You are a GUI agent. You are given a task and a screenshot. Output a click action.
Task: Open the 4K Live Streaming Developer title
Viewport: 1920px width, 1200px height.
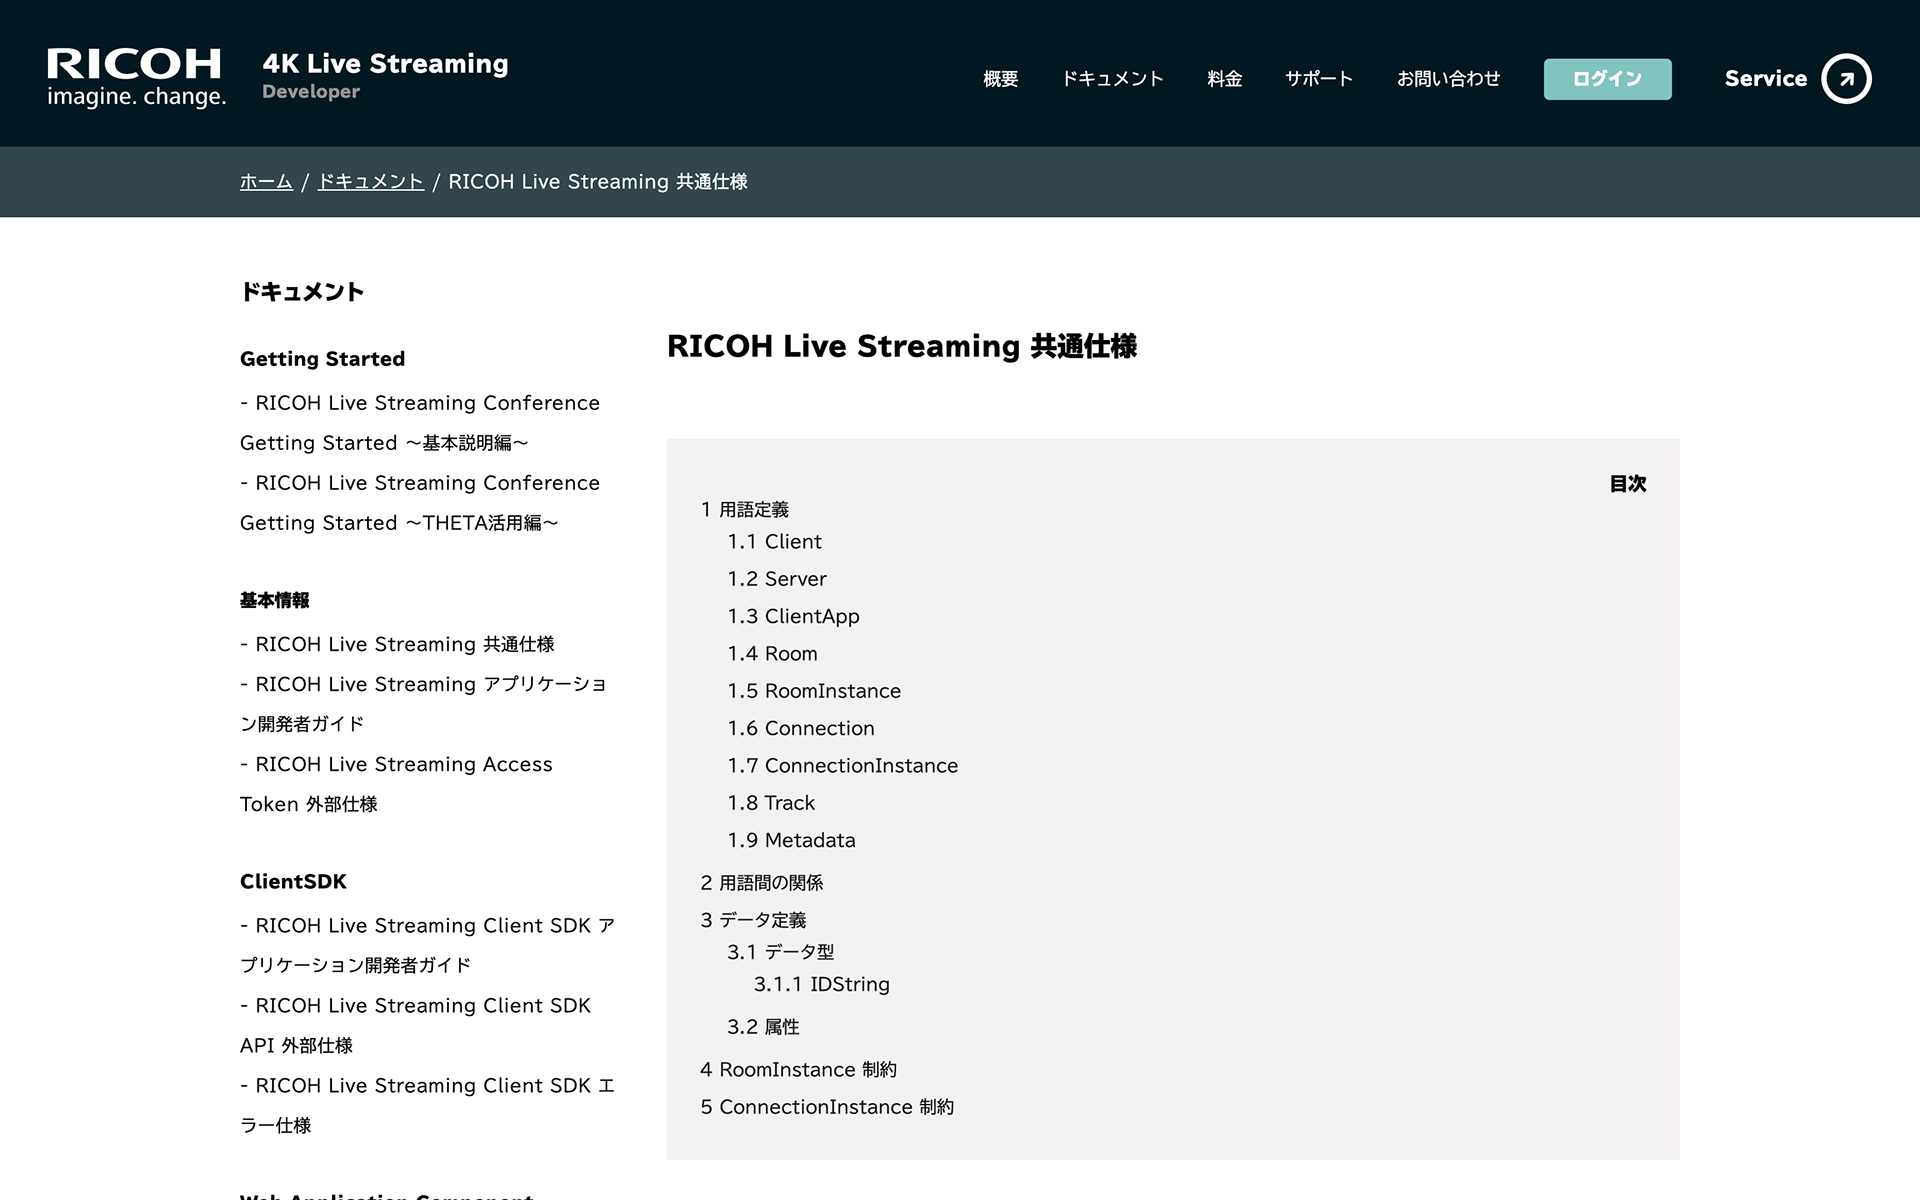pos(385,75)
